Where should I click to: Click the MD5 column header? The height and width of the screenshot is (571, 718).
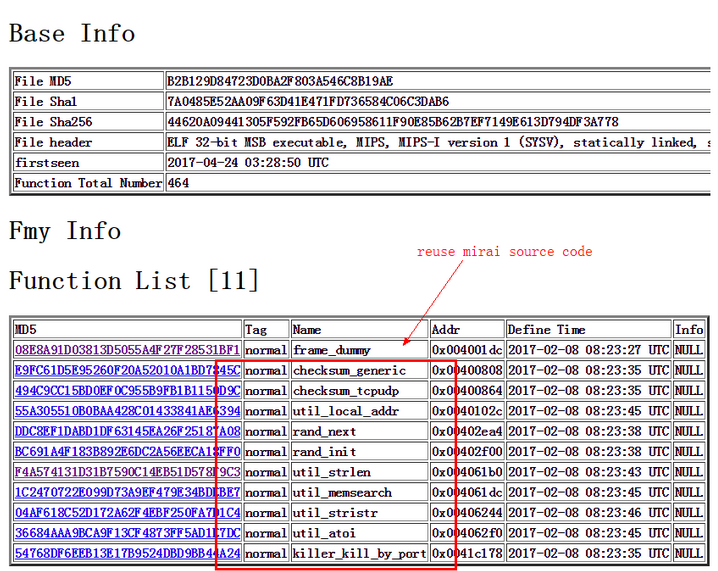(128, 329)
